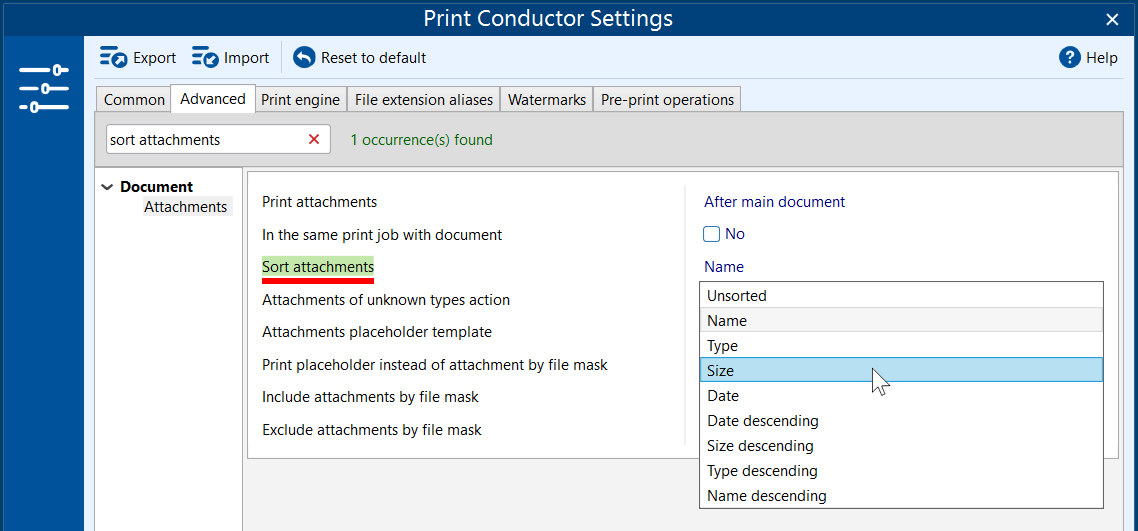1138x531 pixels.
Task: Toggle the same print job 'No' checkbox
Action: [x=712, y=234]
